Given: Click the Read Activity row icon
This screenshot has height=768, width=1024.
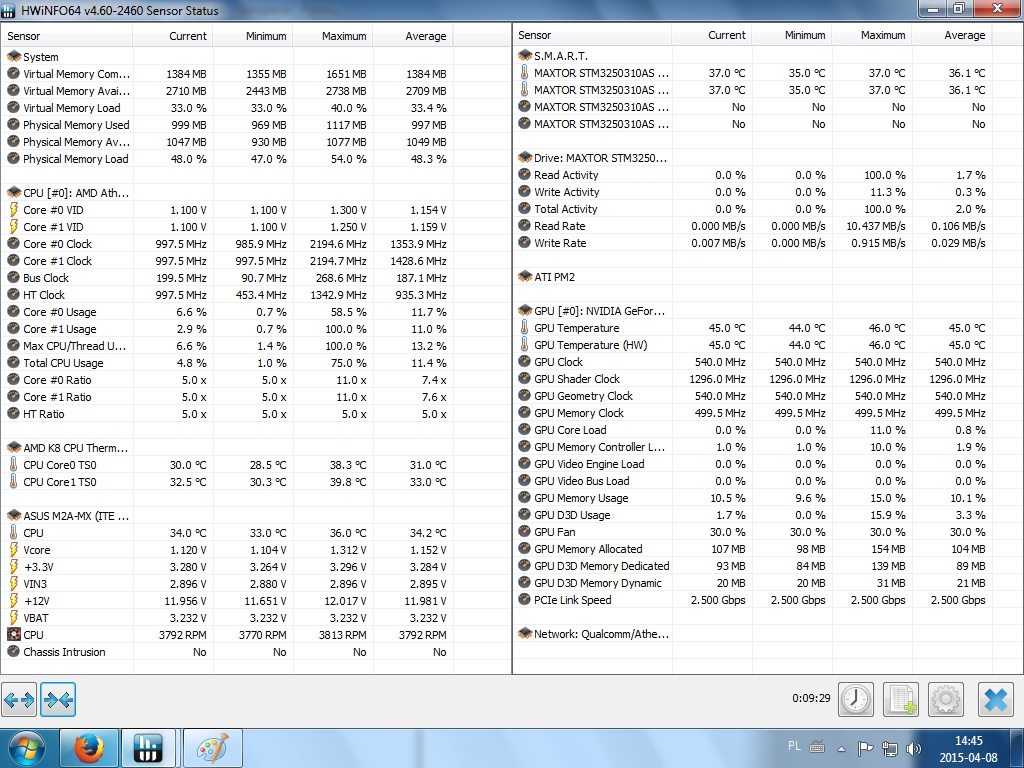Looking at the screenshot, I should (x=525, y=174).
